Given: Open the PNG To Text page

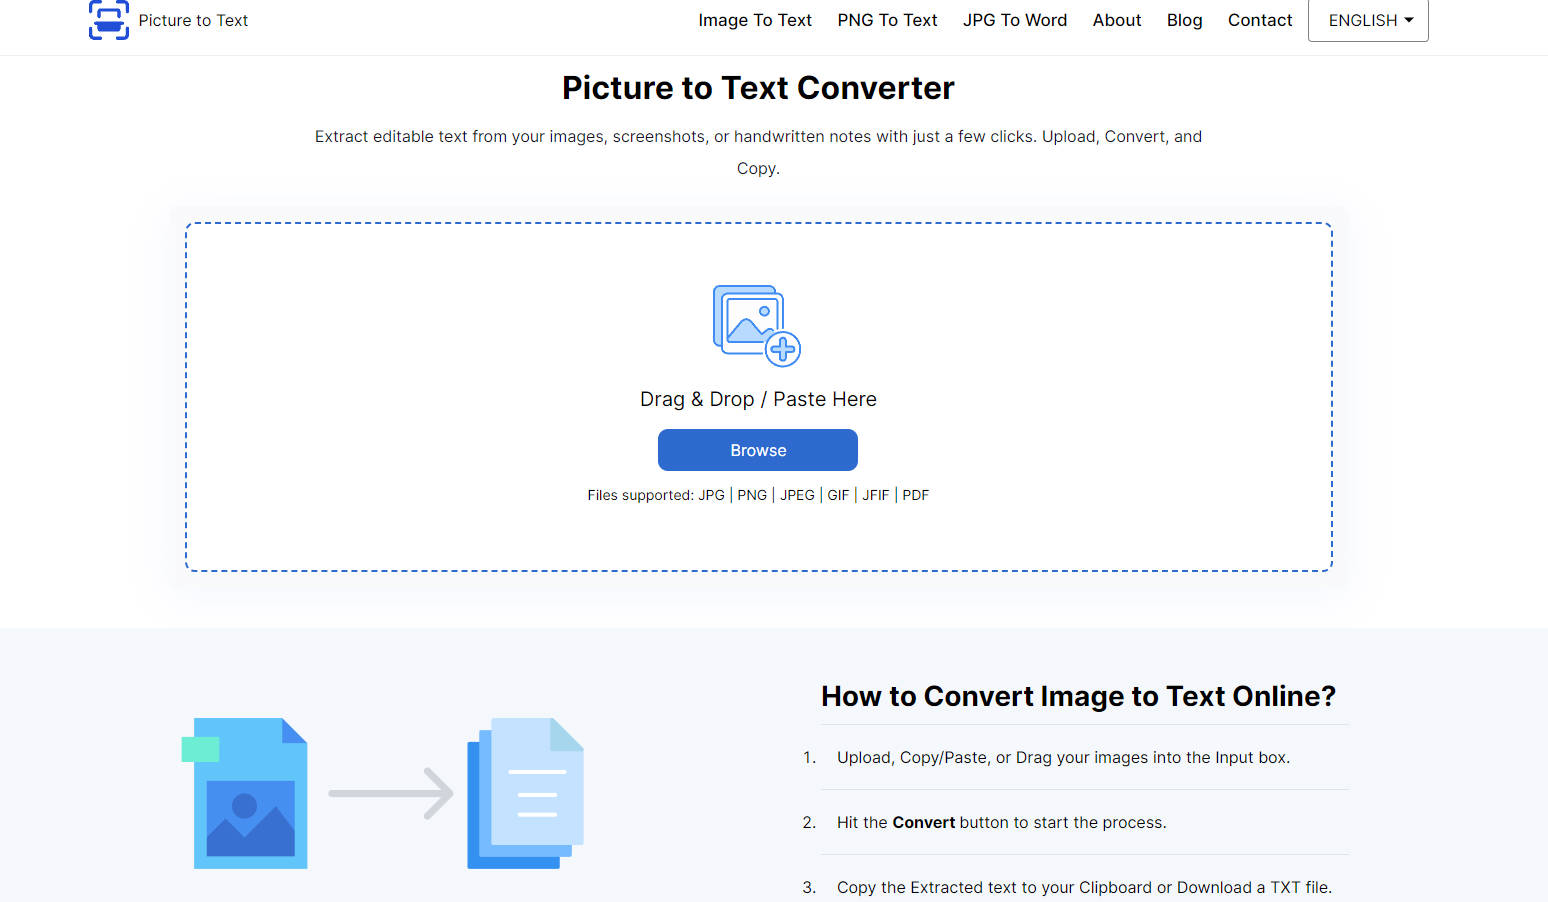Looking at the screenshot, I should [886, 20].
